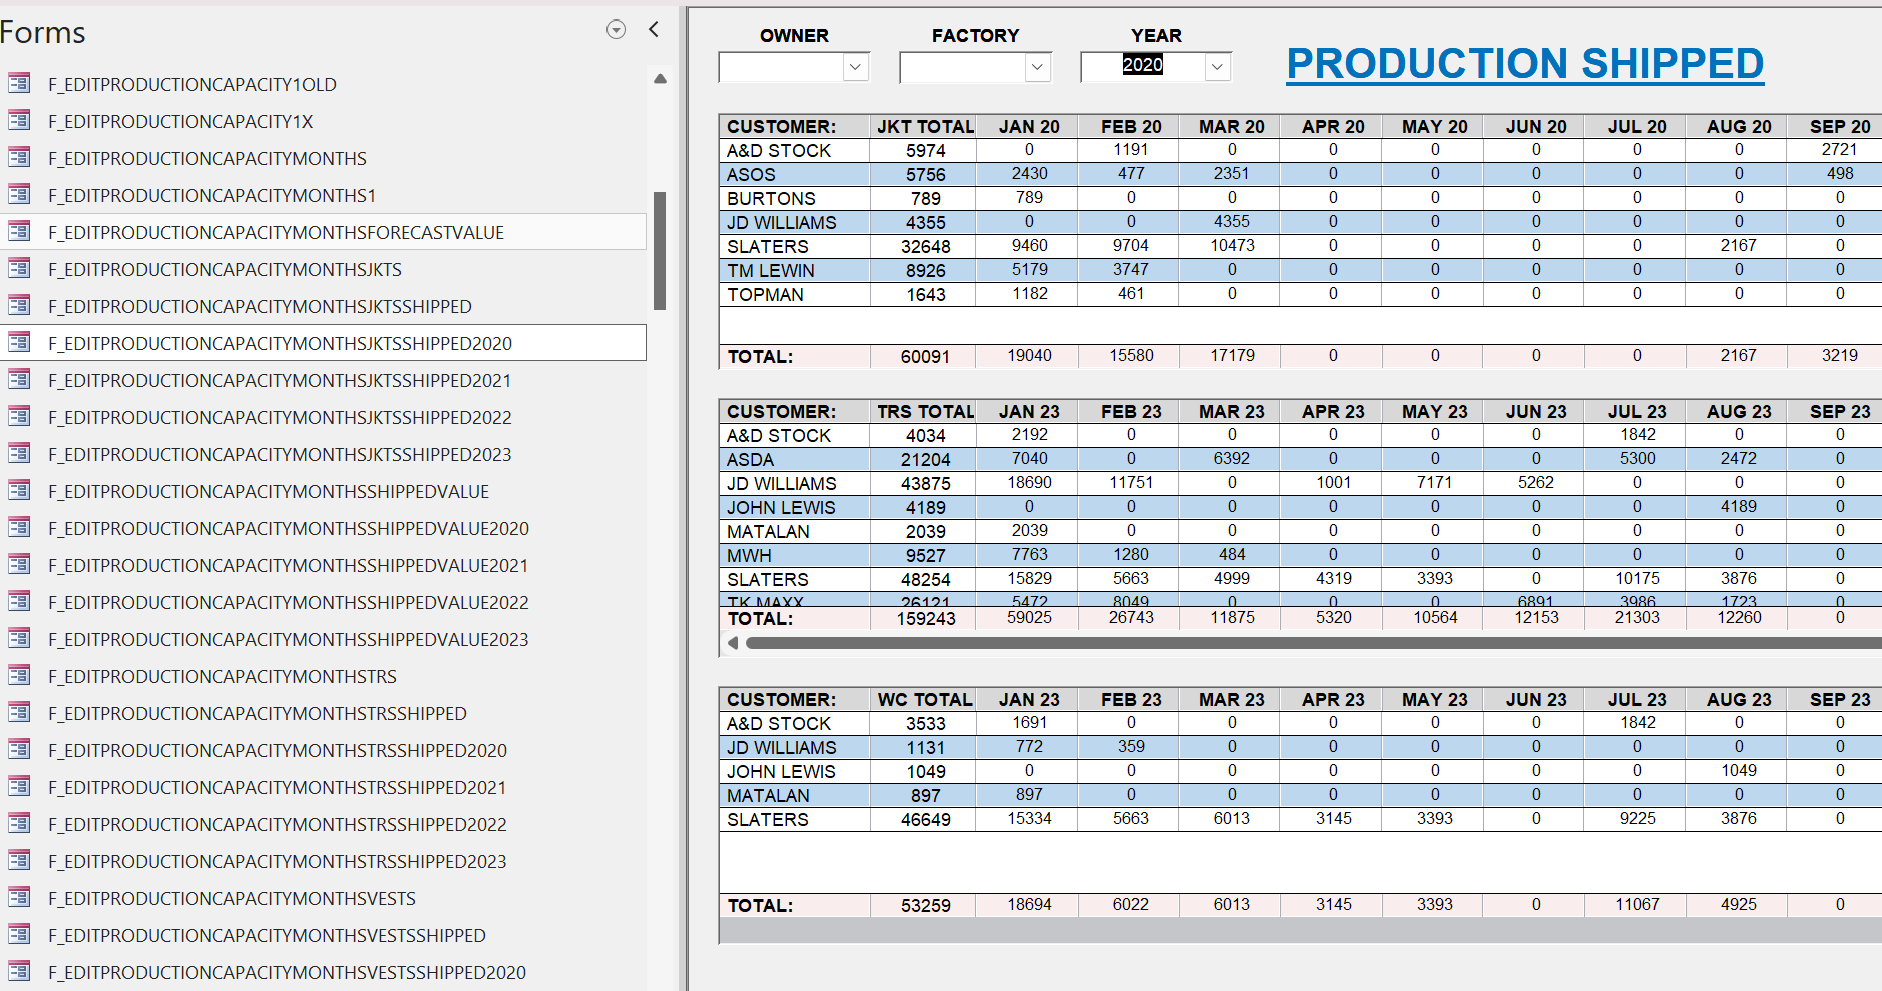Click the form icon beside F_EDITPRODUCTIONCAPACITYMONTHSTRS
Image resolution: width=1882 pixels, height=991 pixels.
19,675
